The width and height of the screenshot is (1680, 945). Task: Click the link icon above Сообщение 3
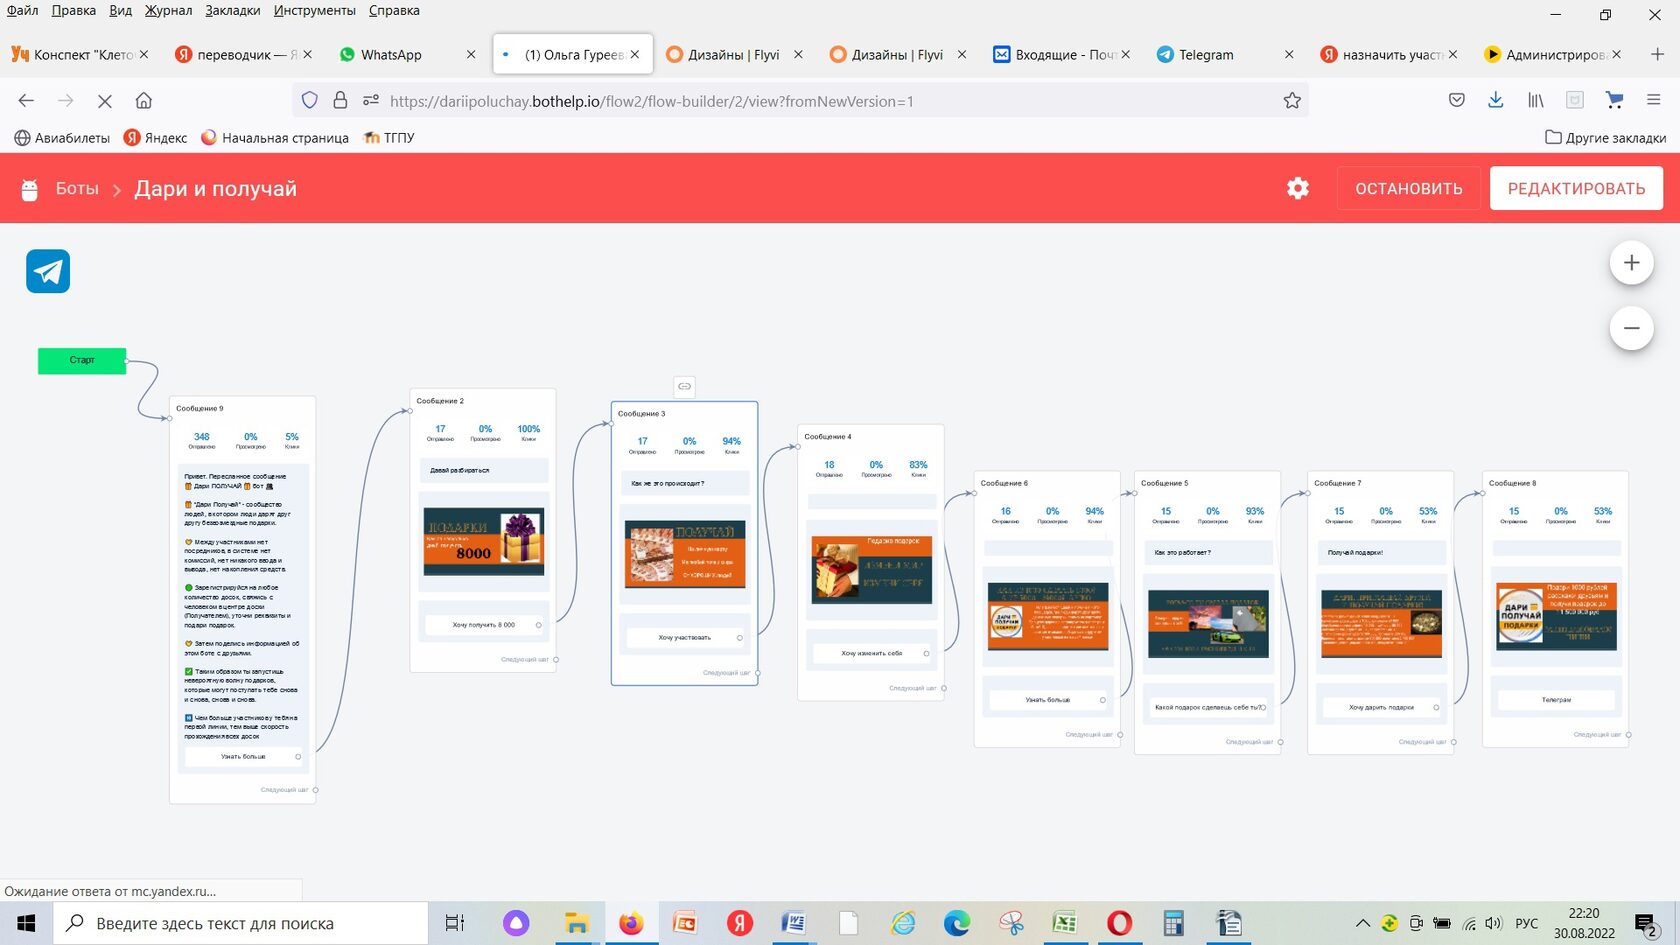[x=684, y=386]
